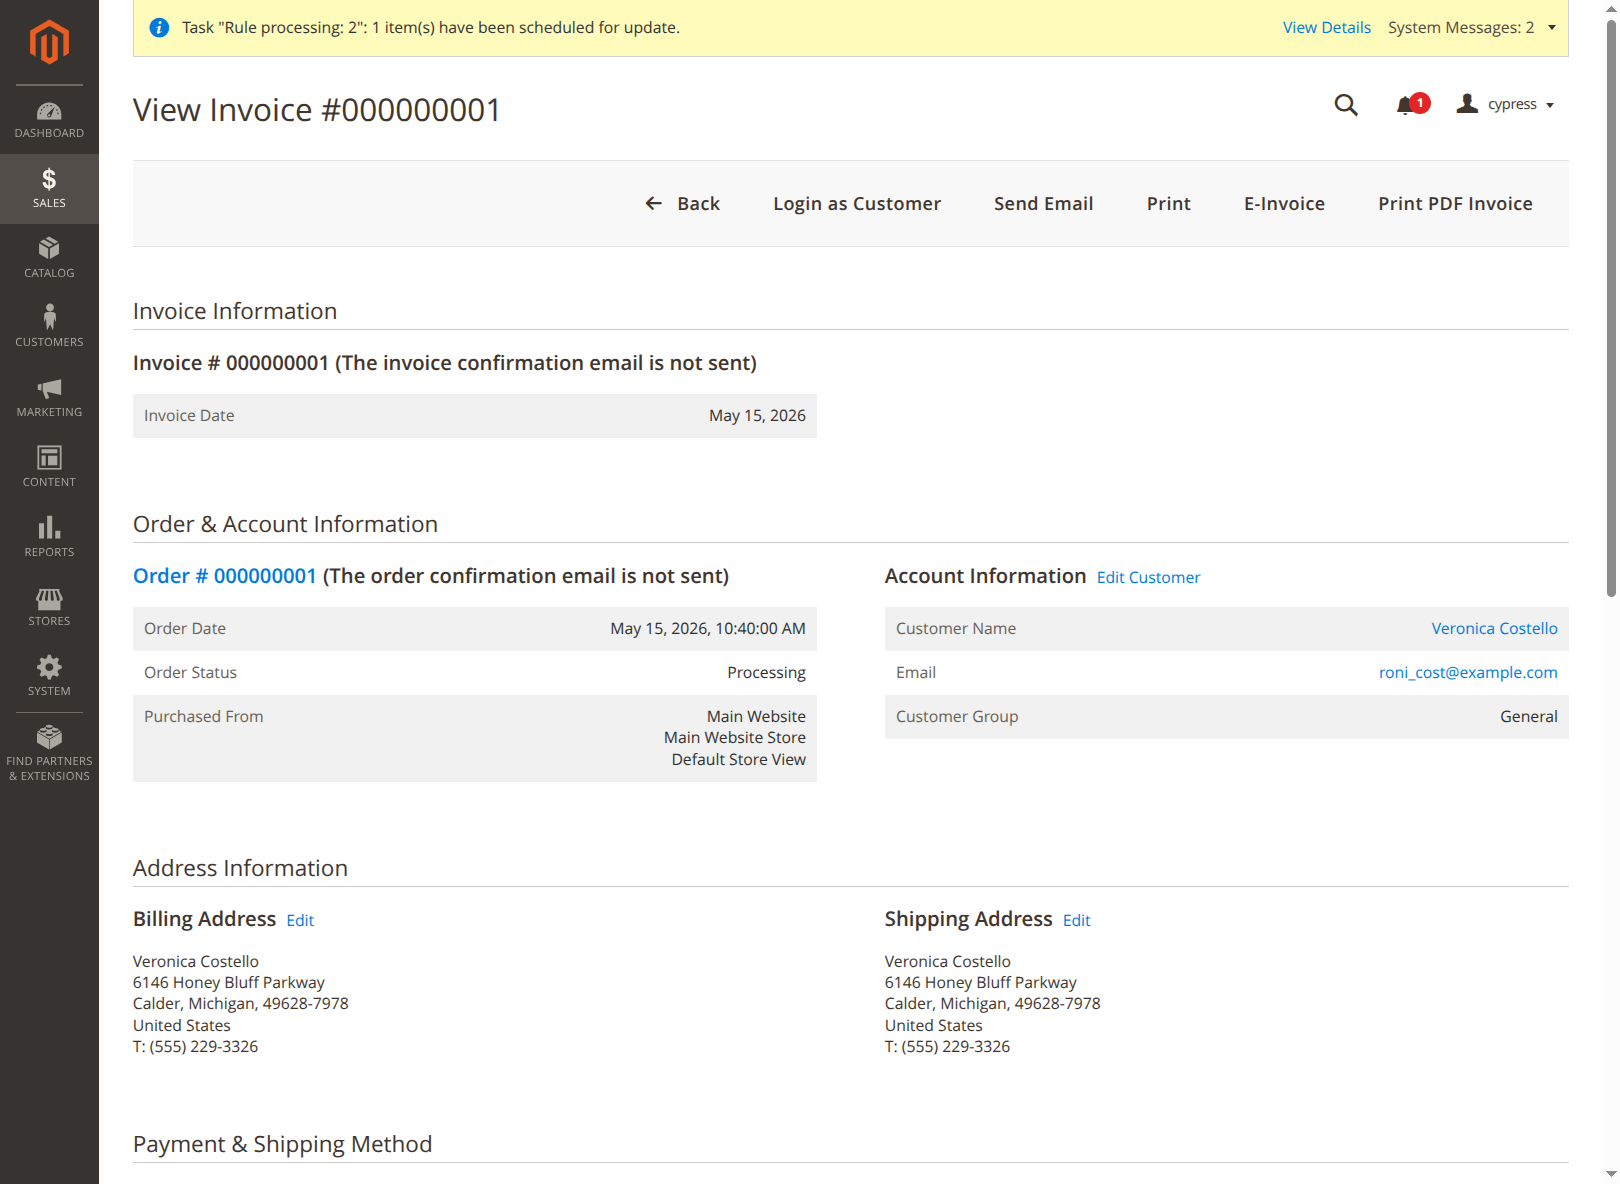The width and height of the screenshot is (1620, 1184).
Task: Open the Catalog sidebar icon
Action: coord(49,248)
